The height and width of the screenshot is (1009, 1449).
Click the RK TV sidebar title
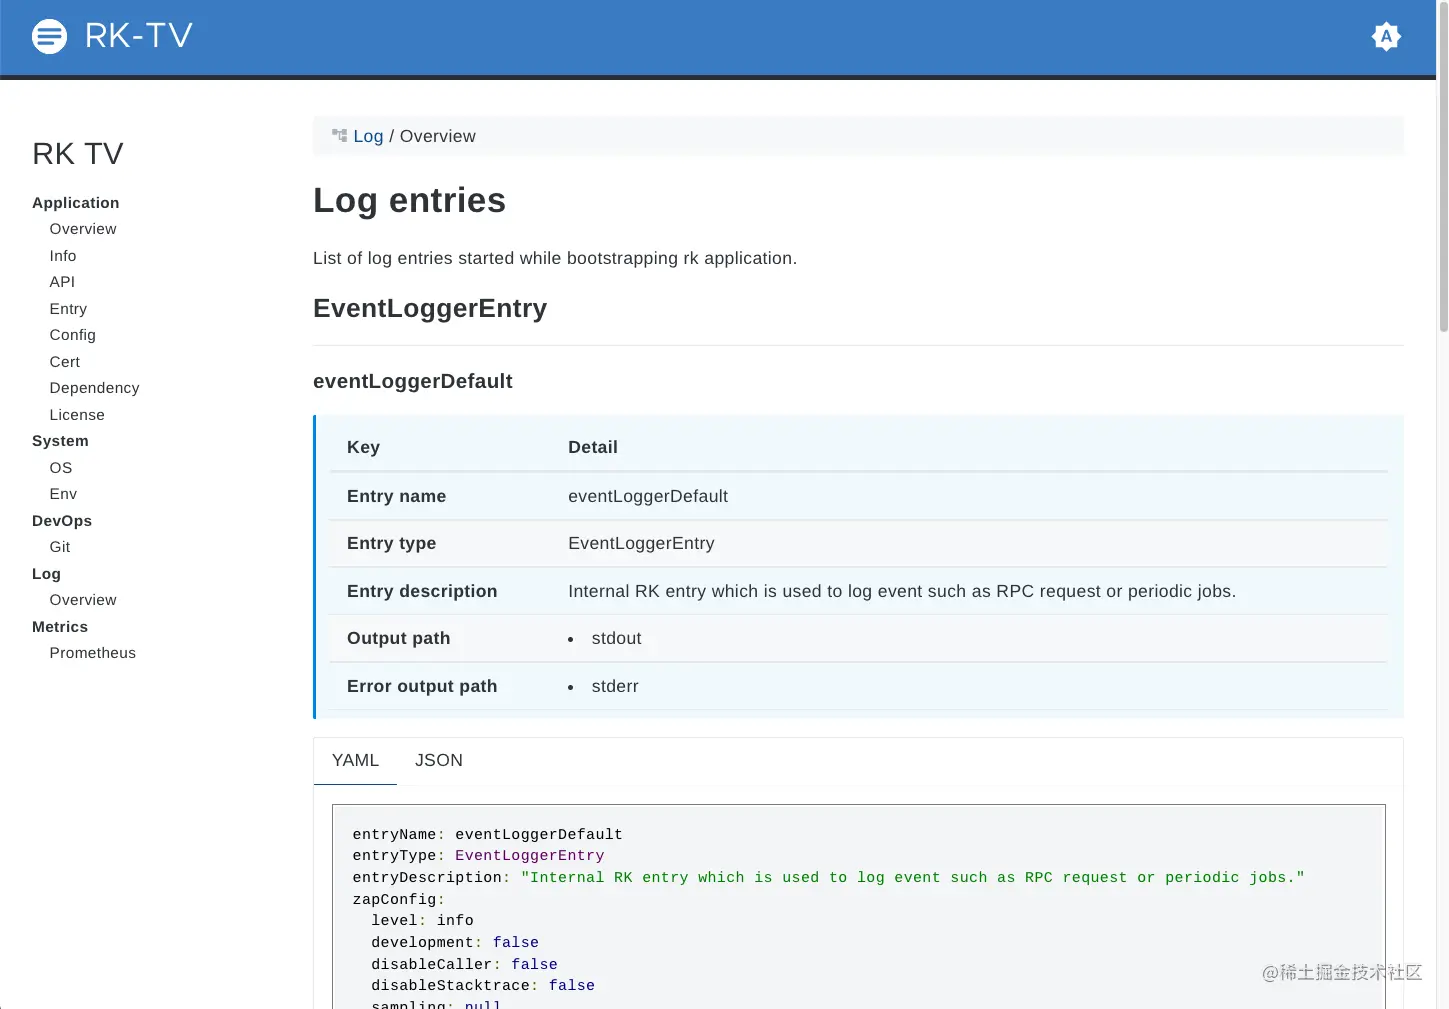[x=78, y=153]
